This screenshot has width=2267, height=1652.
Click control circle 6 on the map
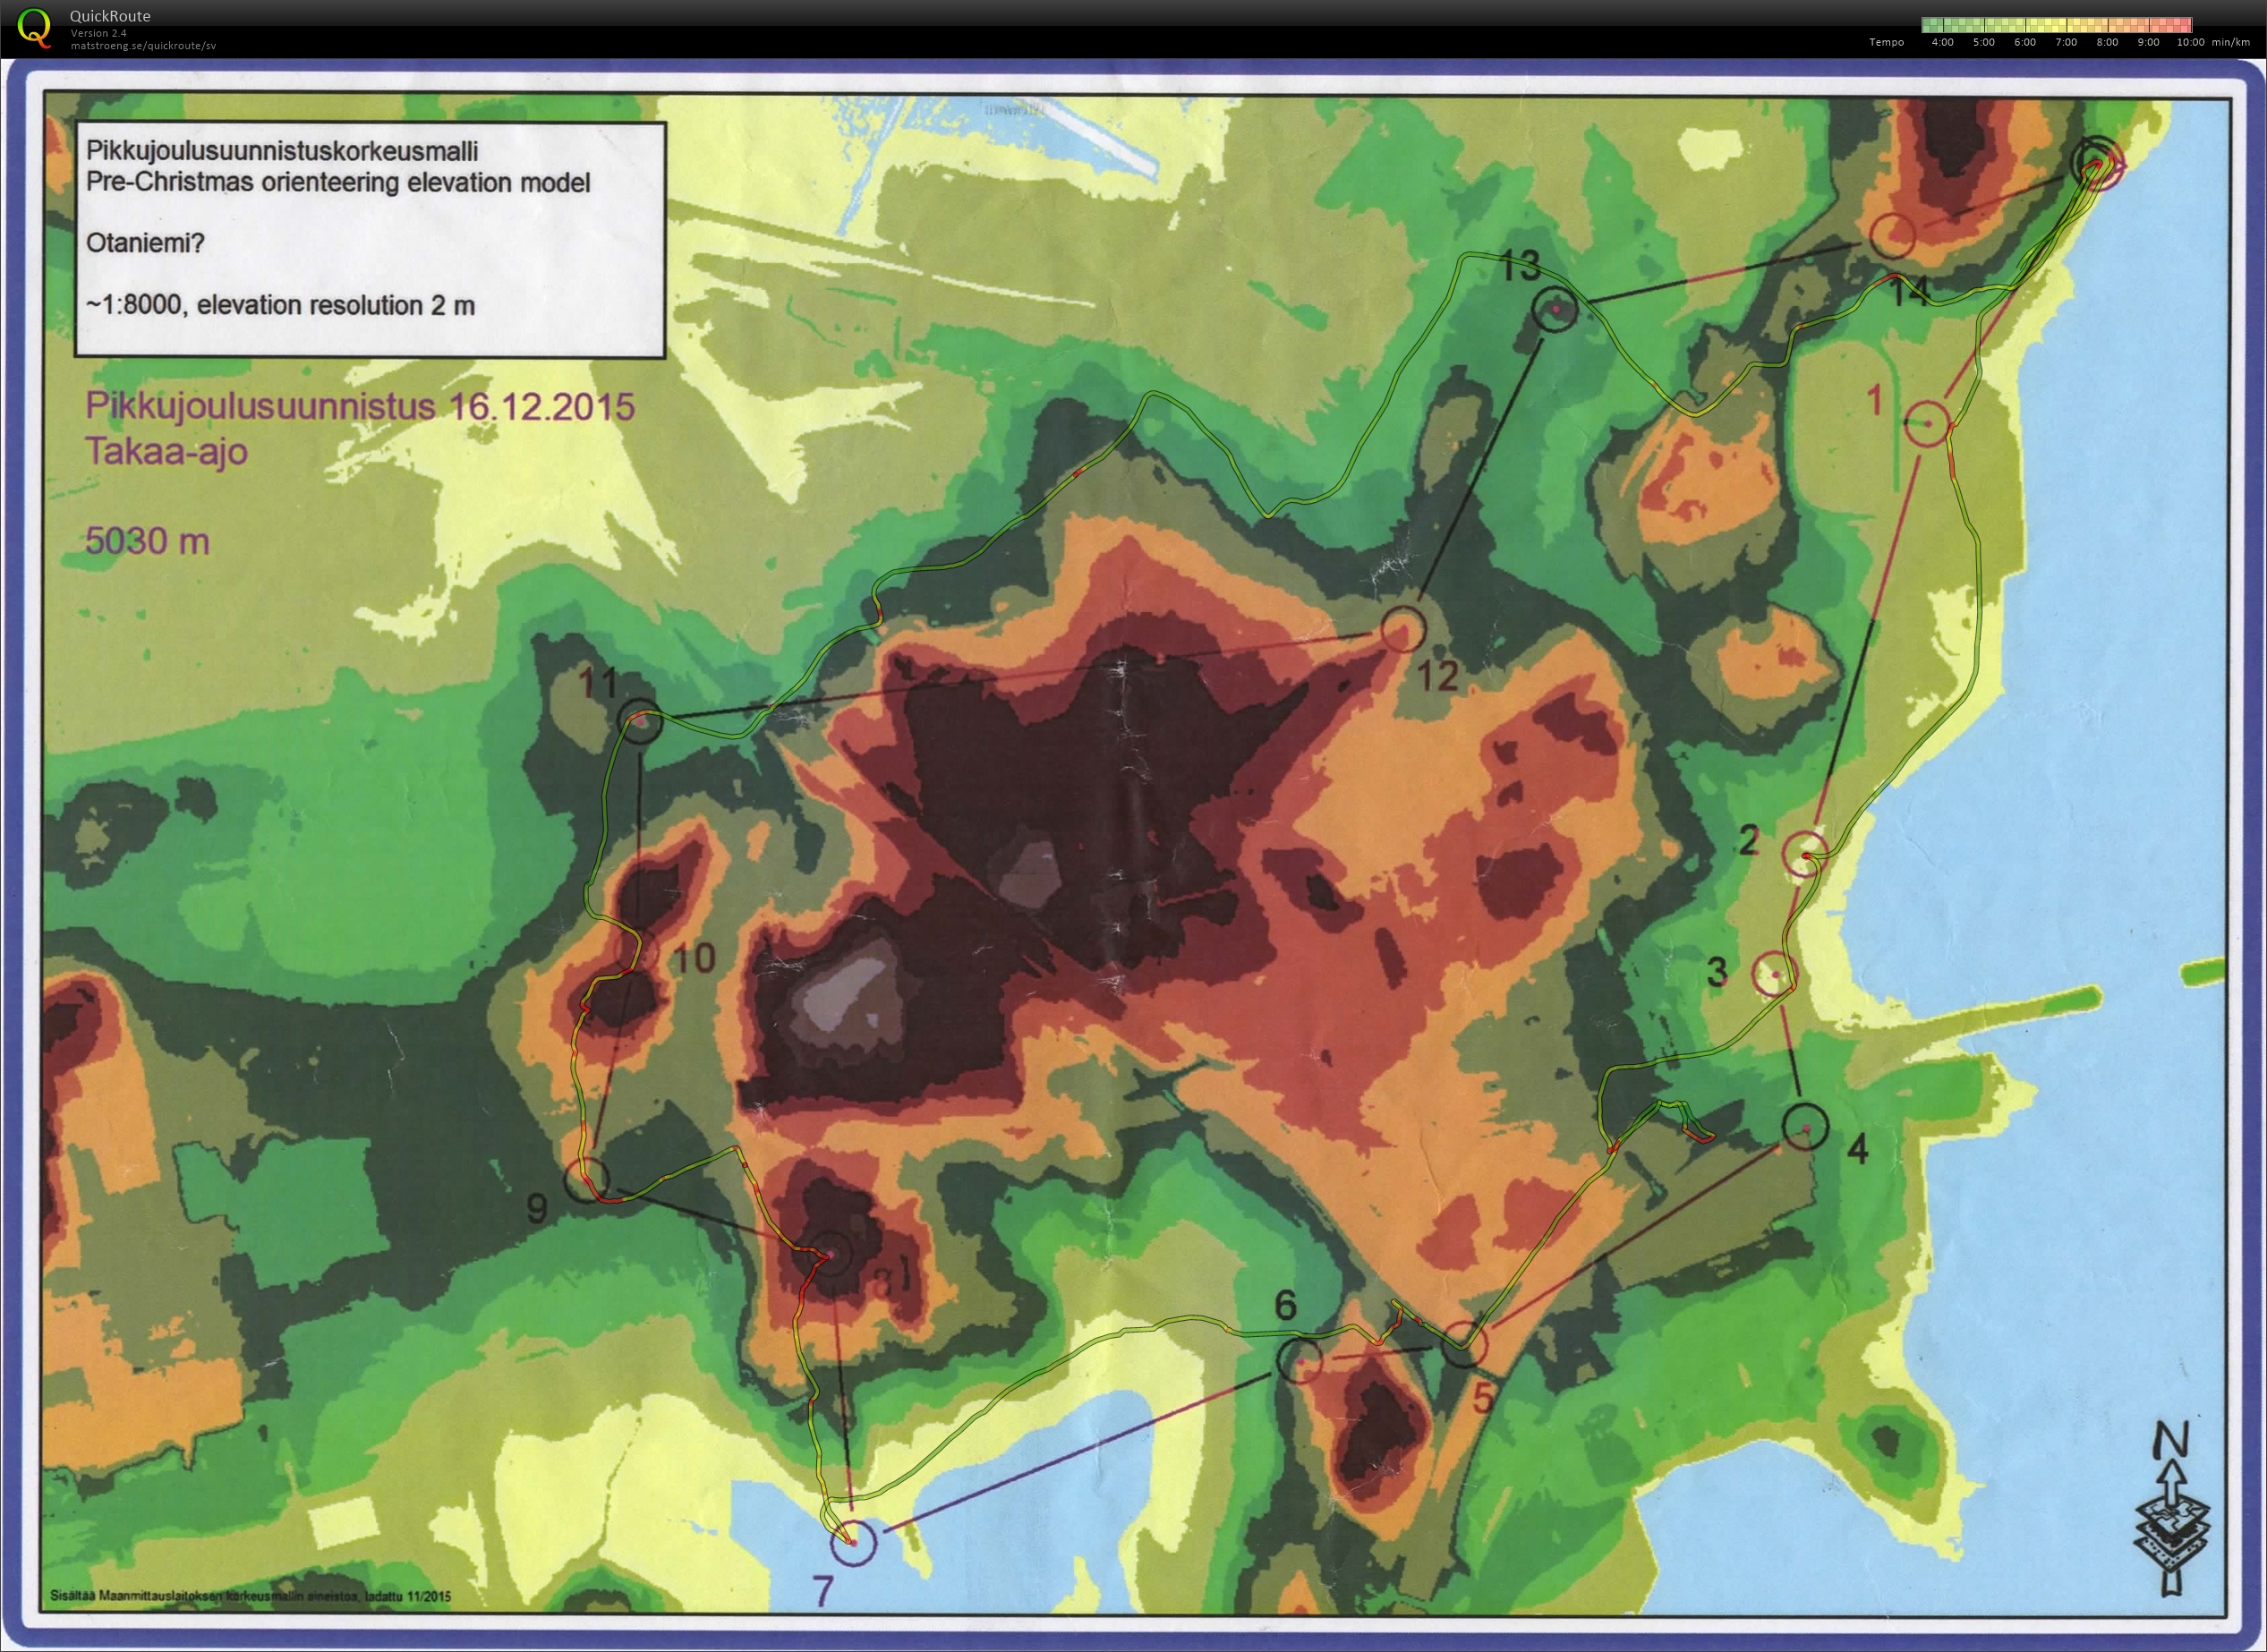coord(1299,1361)
